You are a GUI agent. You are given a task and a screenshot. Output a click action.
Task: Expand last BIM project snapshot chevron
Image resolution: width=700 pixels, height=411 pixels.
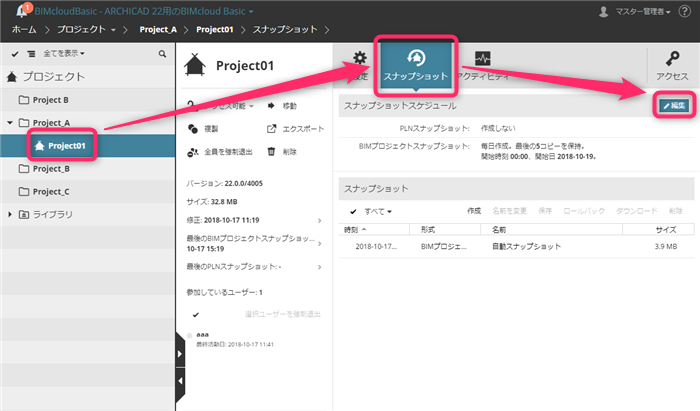(x=320, y=244)
